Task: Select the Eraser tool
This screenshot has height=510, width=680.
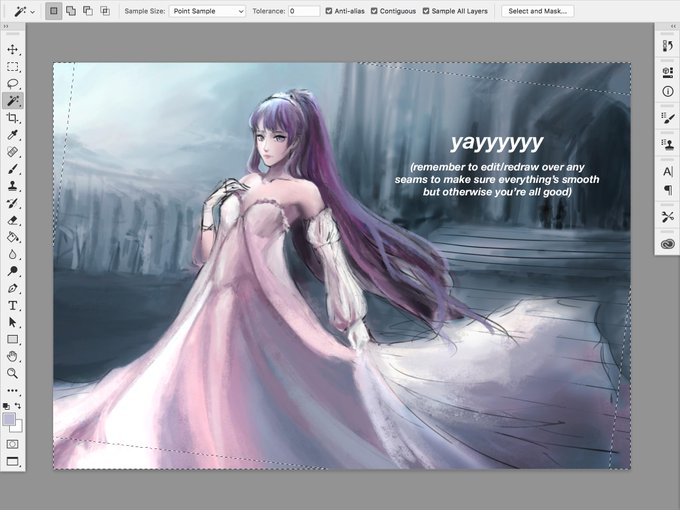Action: [13, 220]
